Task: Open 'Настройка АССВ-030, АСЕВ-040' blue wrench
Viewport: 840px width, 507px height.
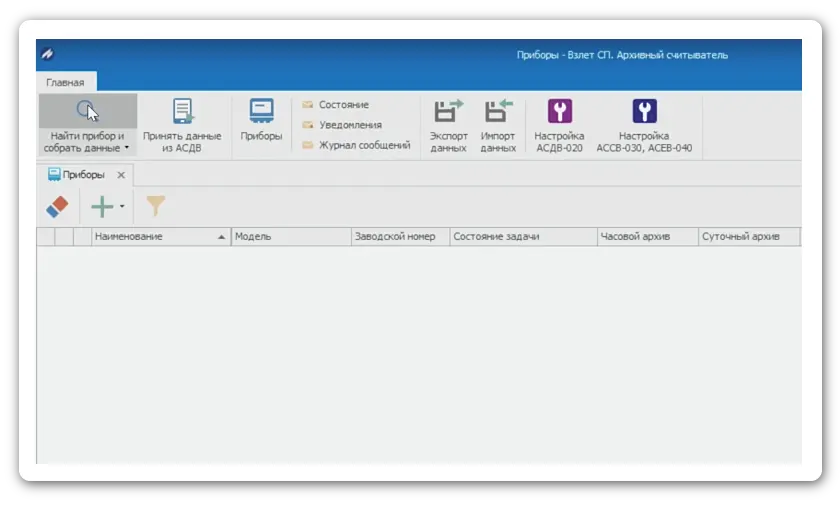Action: click(x=644, y=111)
